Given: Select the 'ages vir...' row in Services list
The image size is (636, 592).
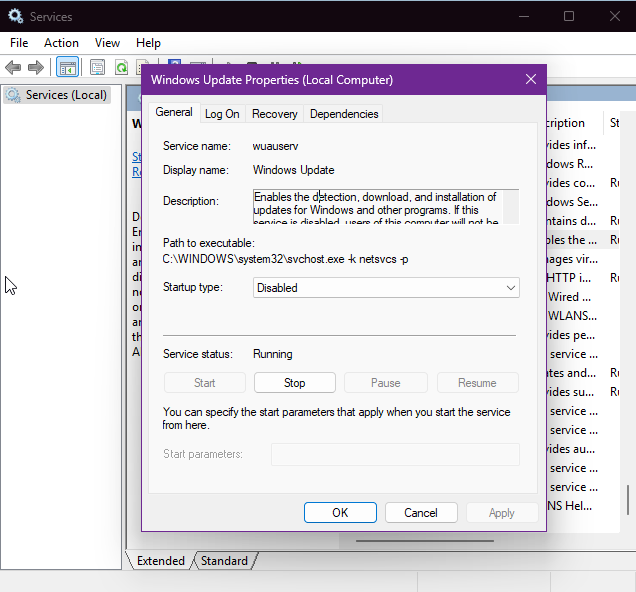Looking at the screenshot, I should pos(582,259).
